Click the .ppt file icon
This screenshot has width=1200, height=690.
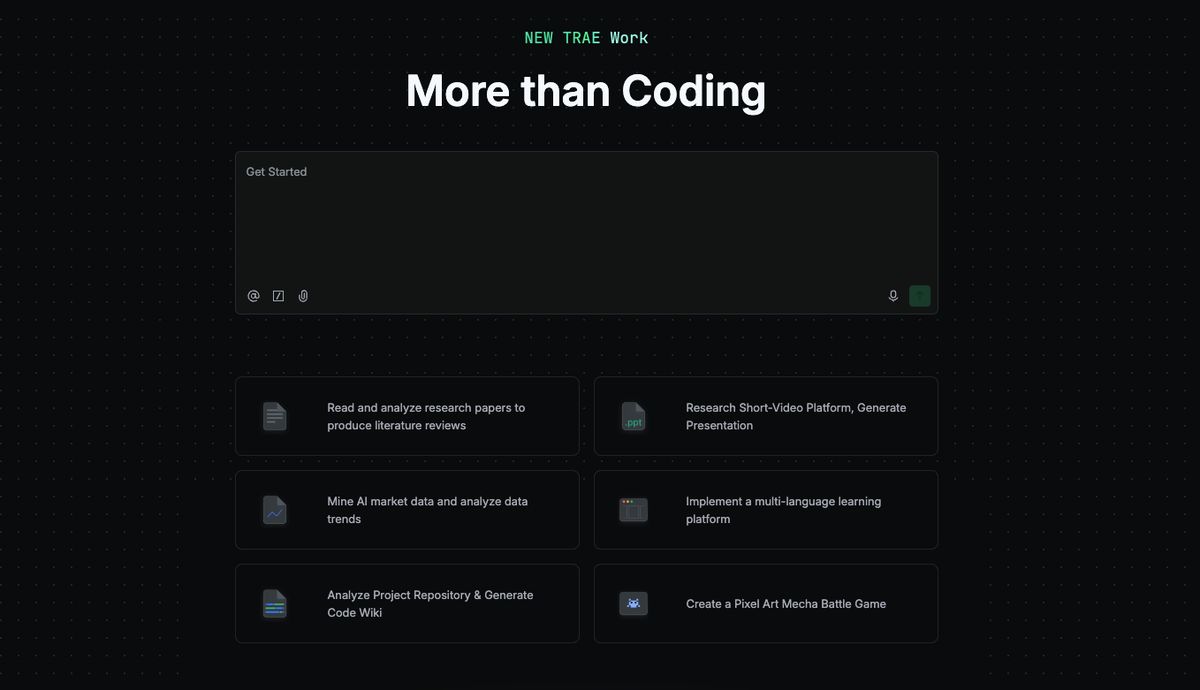634,416
